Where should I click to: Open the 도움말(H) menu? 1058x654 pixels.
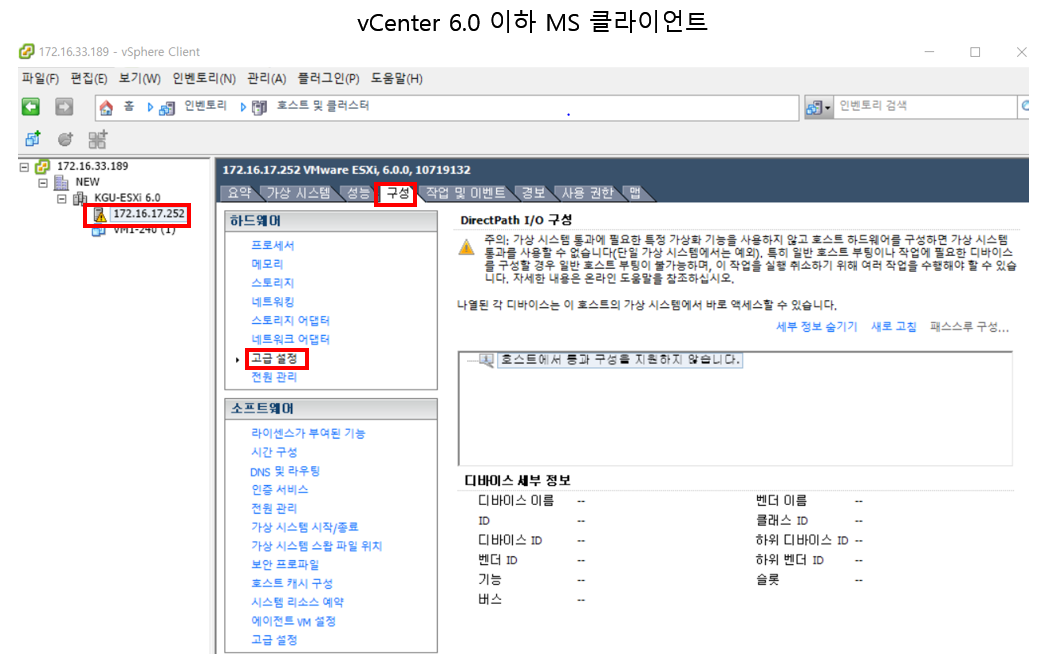tap(397, 78)
